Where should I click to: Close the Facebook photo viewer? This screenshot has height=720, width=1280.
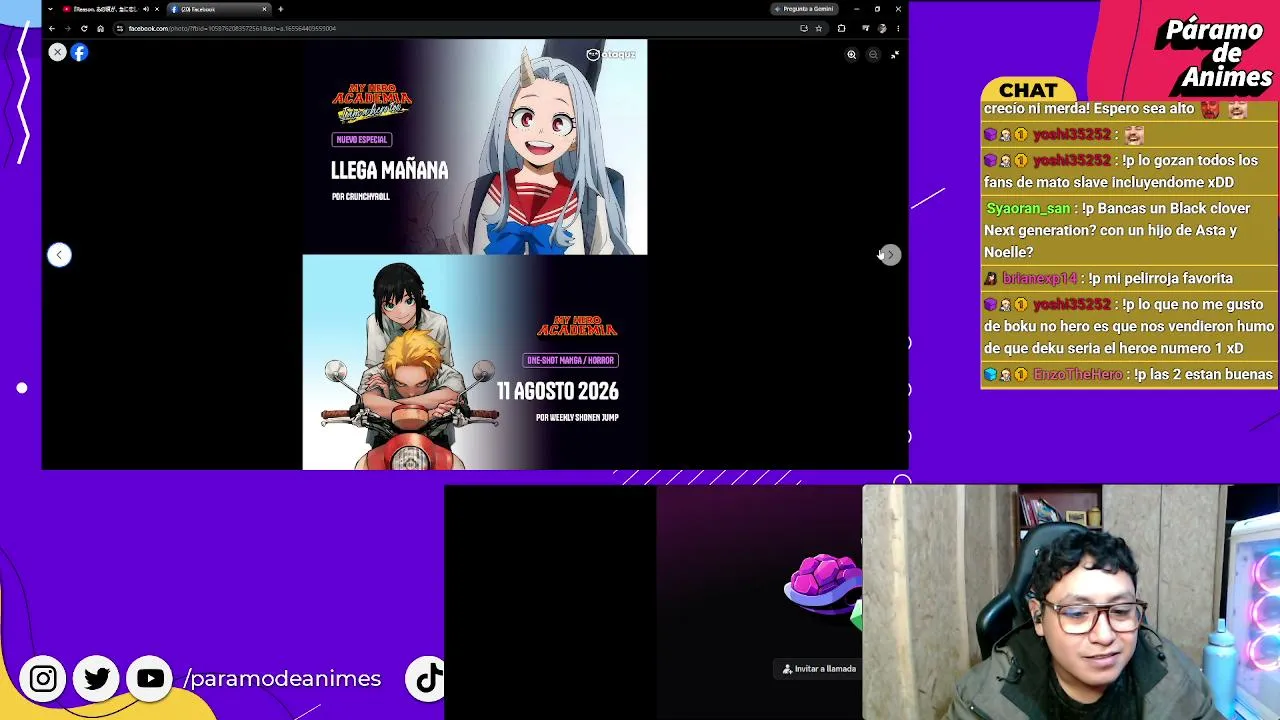pyautogui.click(x=57, y=52)
